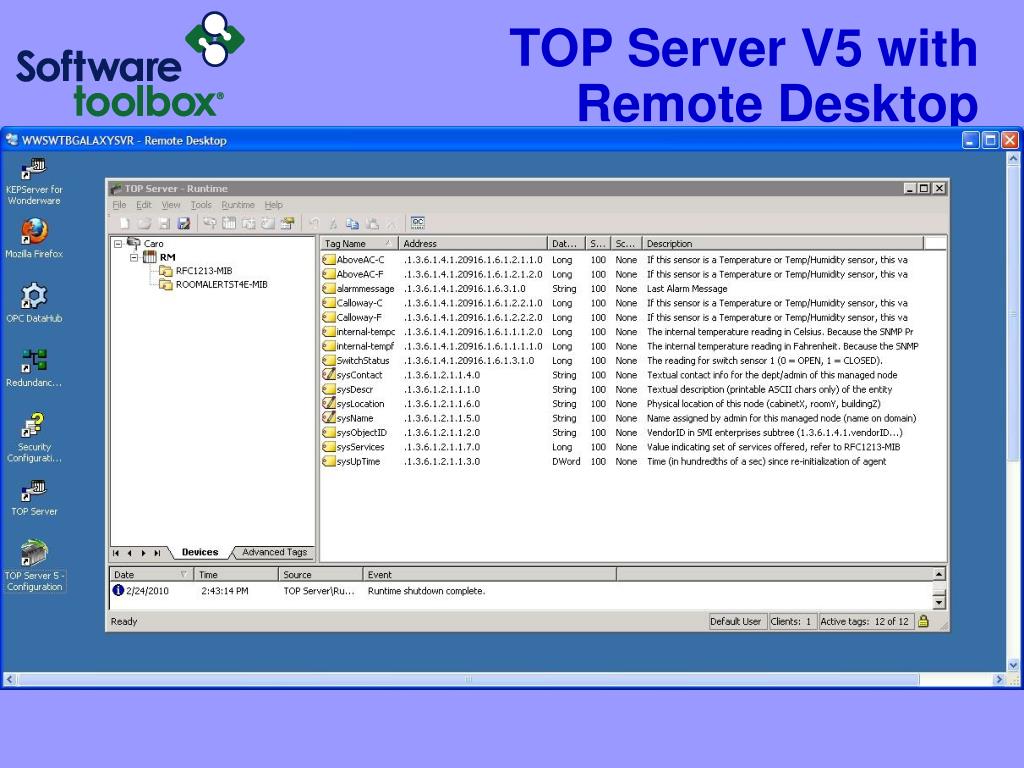Select the ROOMALERTST4E-MIB tag group
The width and height of the screenshot is (1024, 768).
pyautogui.click(x=221, y=284)
